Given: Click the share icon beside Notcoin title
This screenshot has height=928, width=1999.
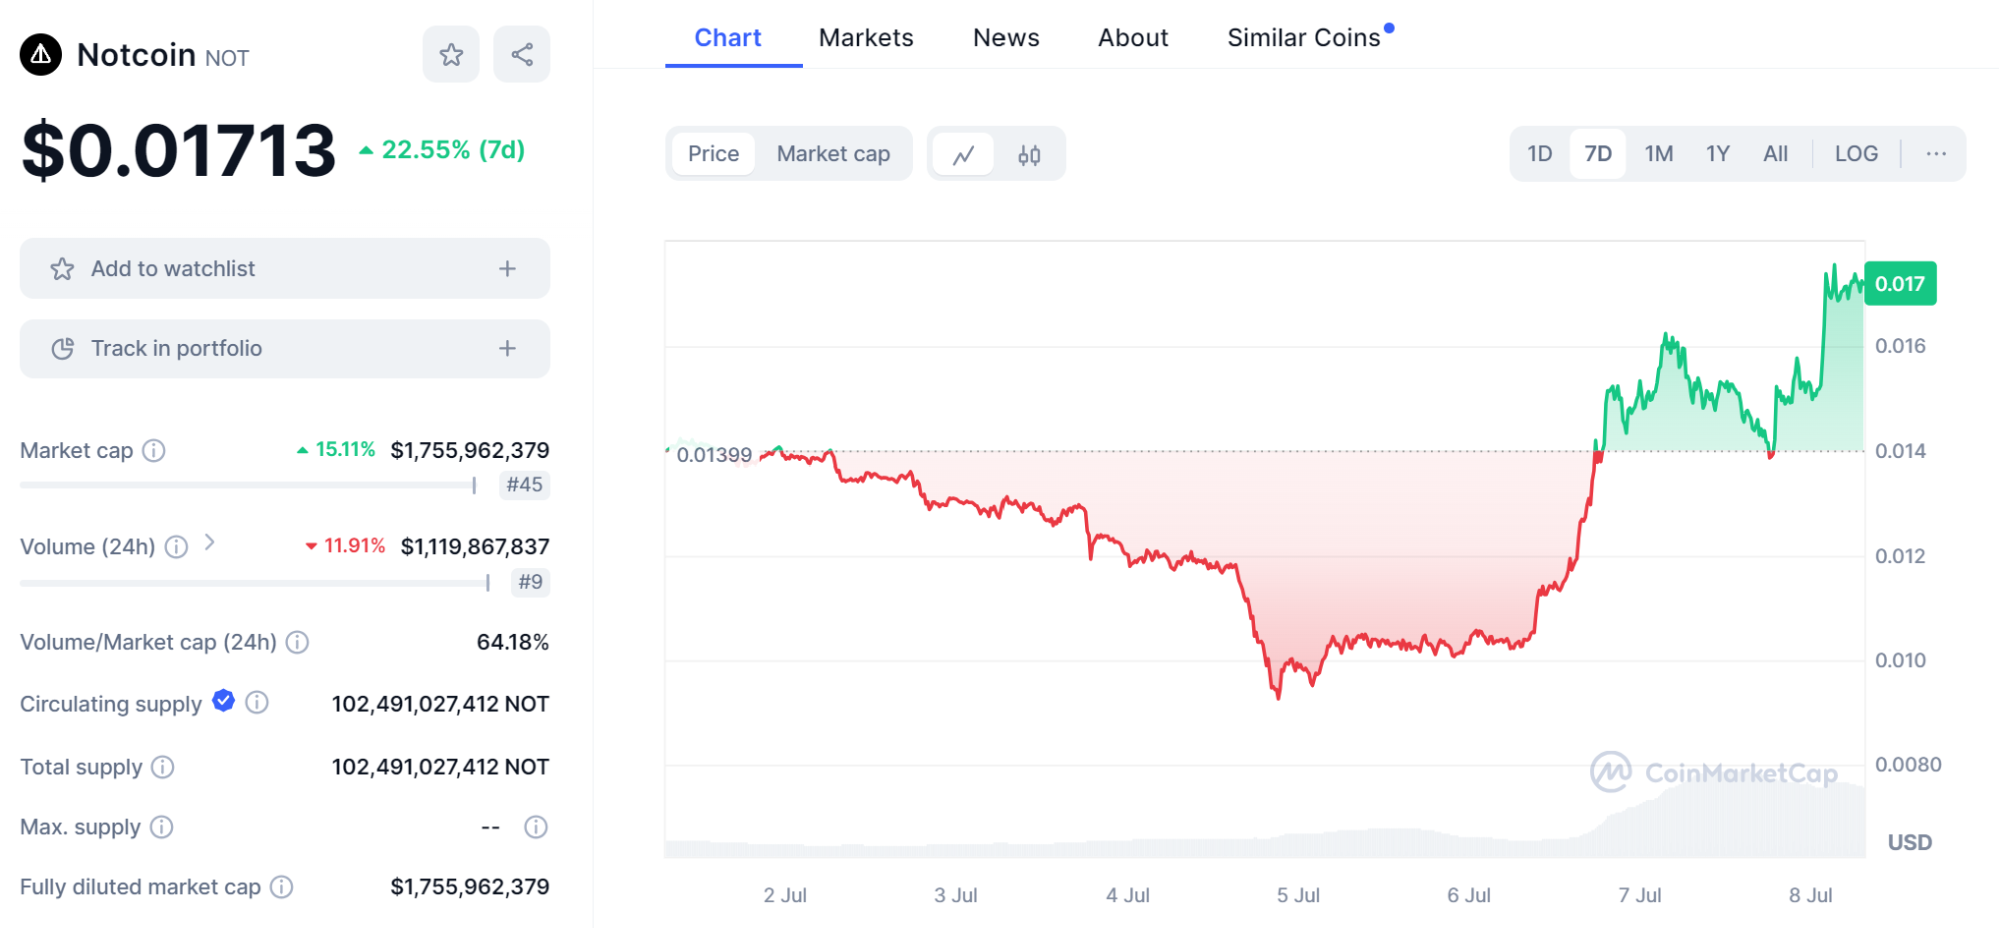Looking at the screenshot, I should [x=522, y=54].
